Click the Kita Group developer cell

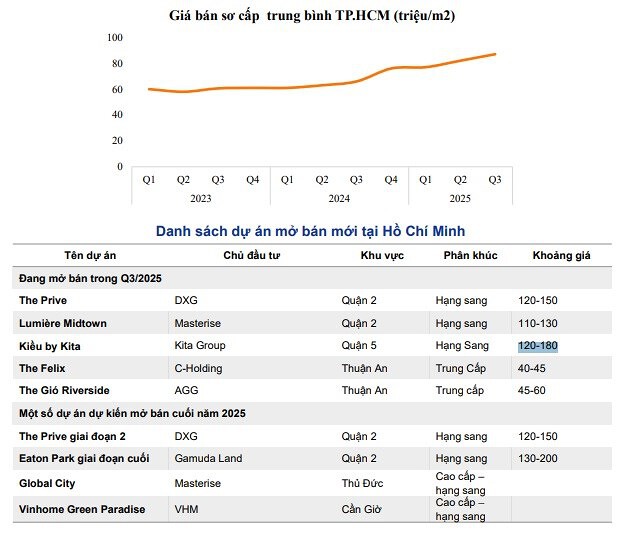coord(200,345)
